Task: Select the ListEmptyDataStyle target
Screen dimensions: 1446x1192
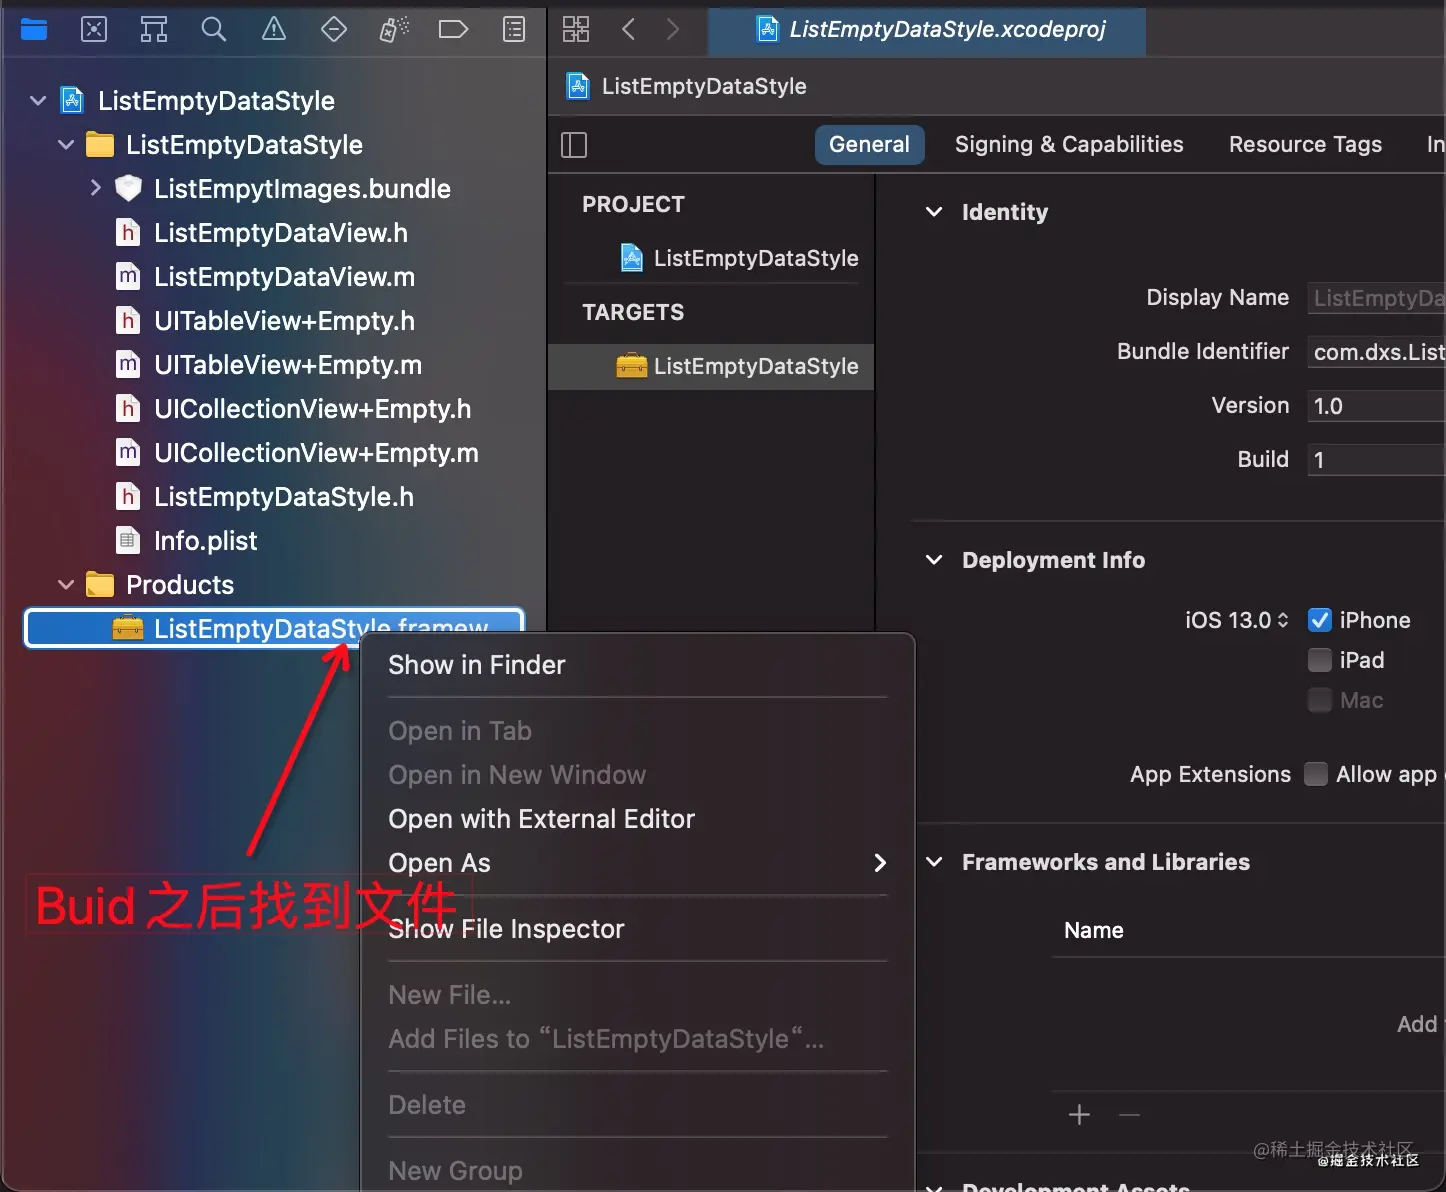Action: pyautogui.click(x=711, y=366)
